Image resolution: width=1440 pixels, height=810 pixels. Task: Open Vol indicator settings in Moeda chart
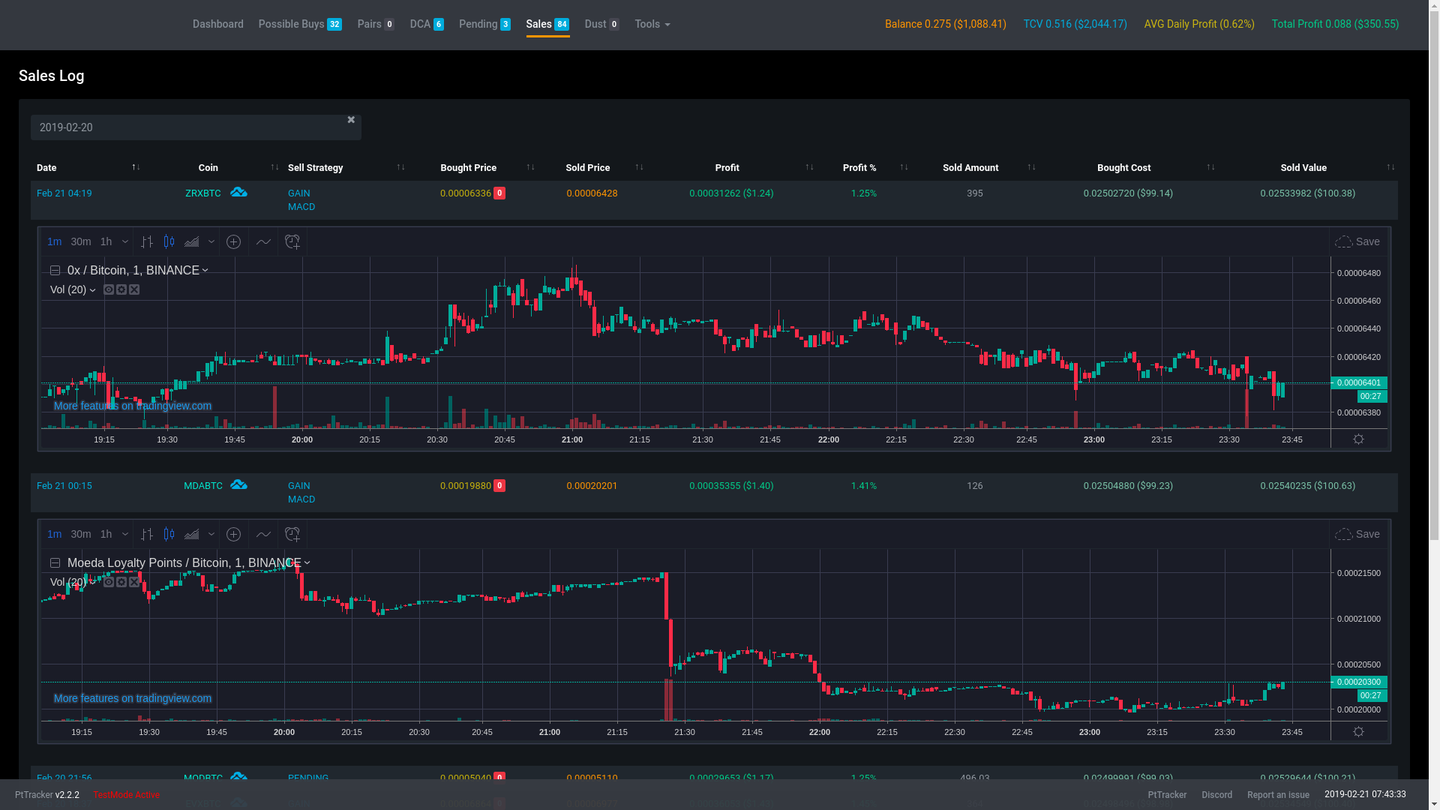click(121, 582)
